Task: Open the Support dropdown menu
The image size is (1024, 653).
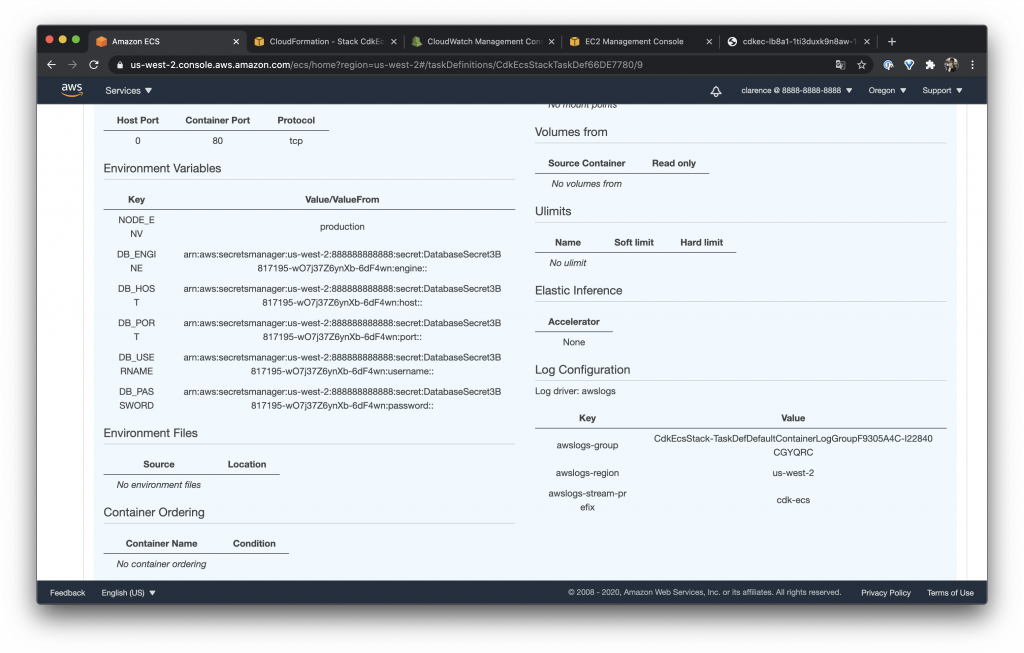Action: point(942,90)
